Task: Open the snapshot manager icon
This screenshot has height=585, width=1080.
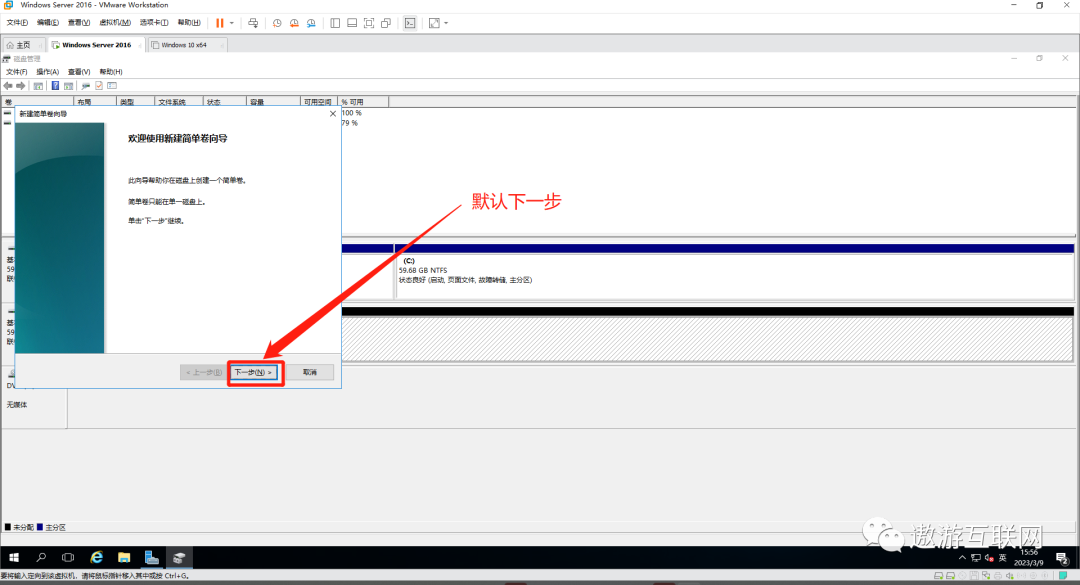Action: click(311, 23)
